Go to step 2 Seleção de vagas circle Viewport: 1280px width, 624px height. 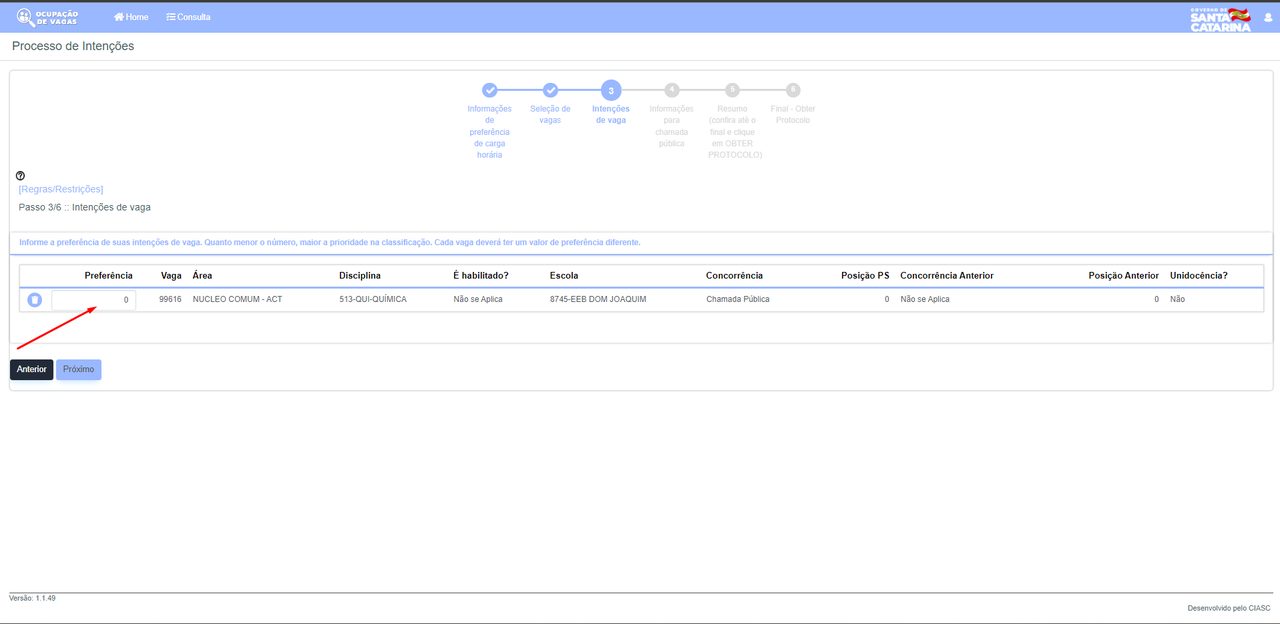click(551, 90)
